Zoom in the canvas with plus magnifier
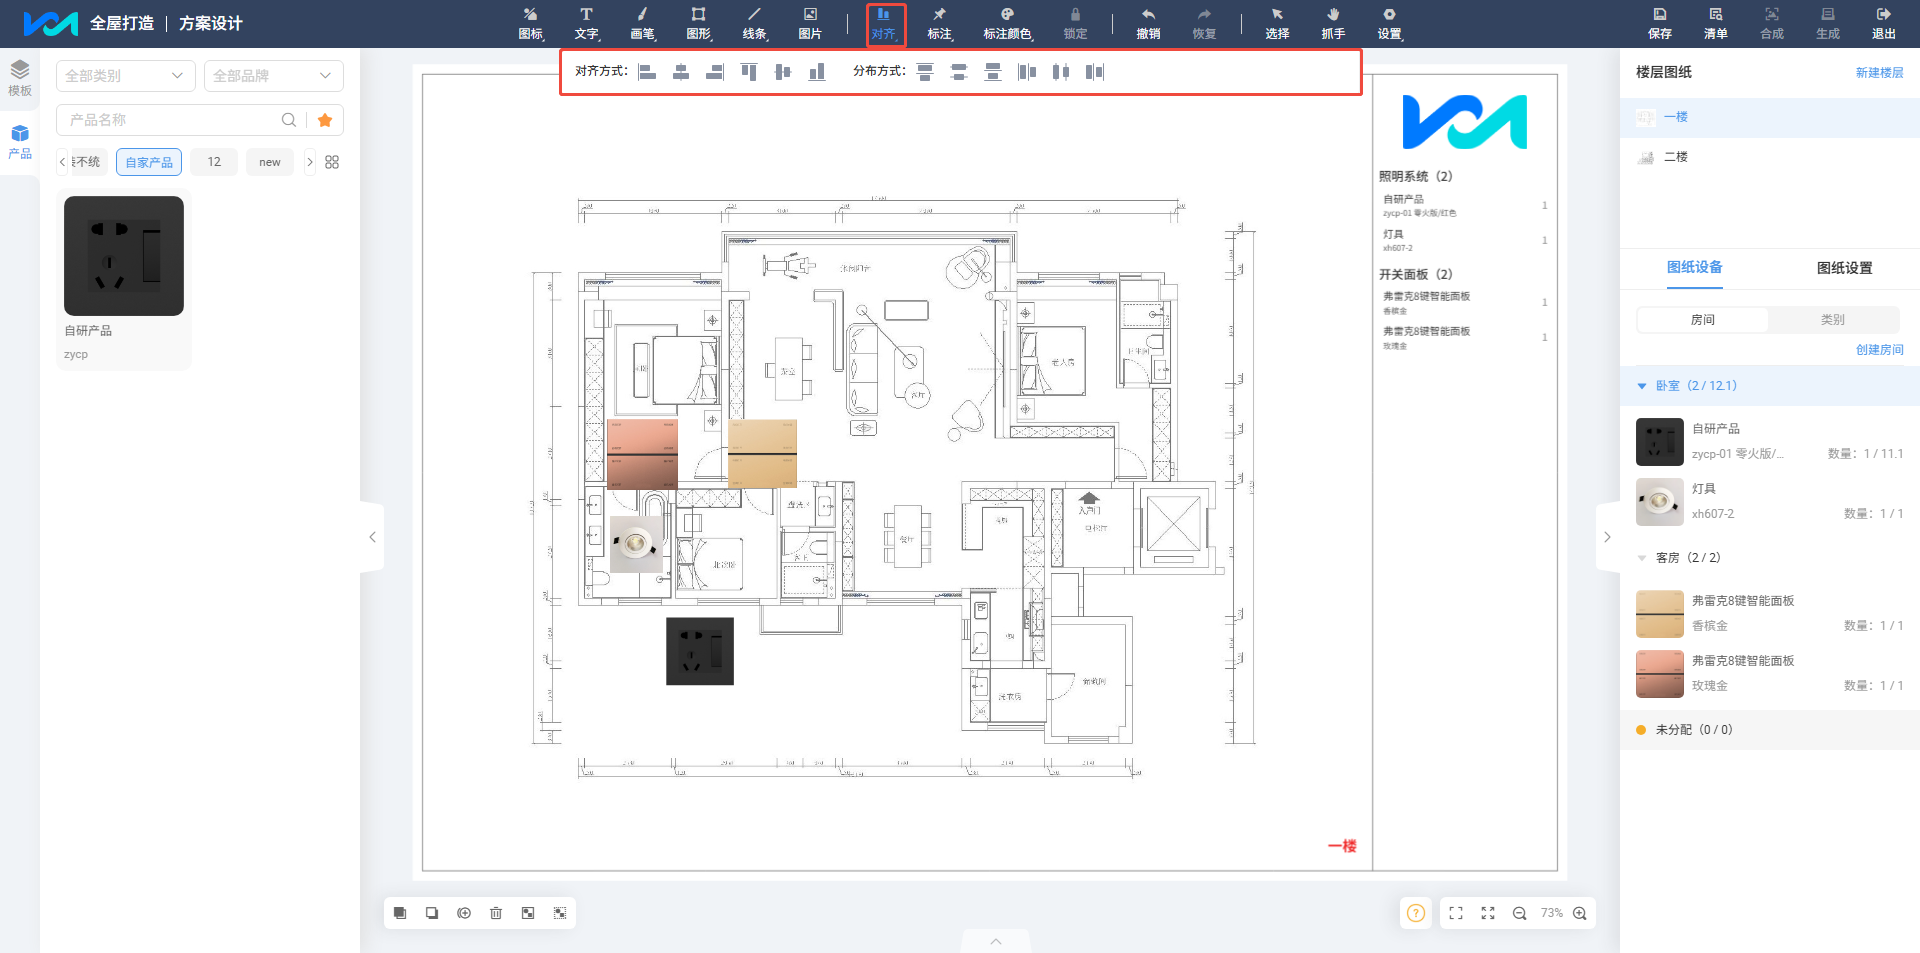Image resolution: width=1920 pixels, height=953 pixels. tap(1580, 913)
